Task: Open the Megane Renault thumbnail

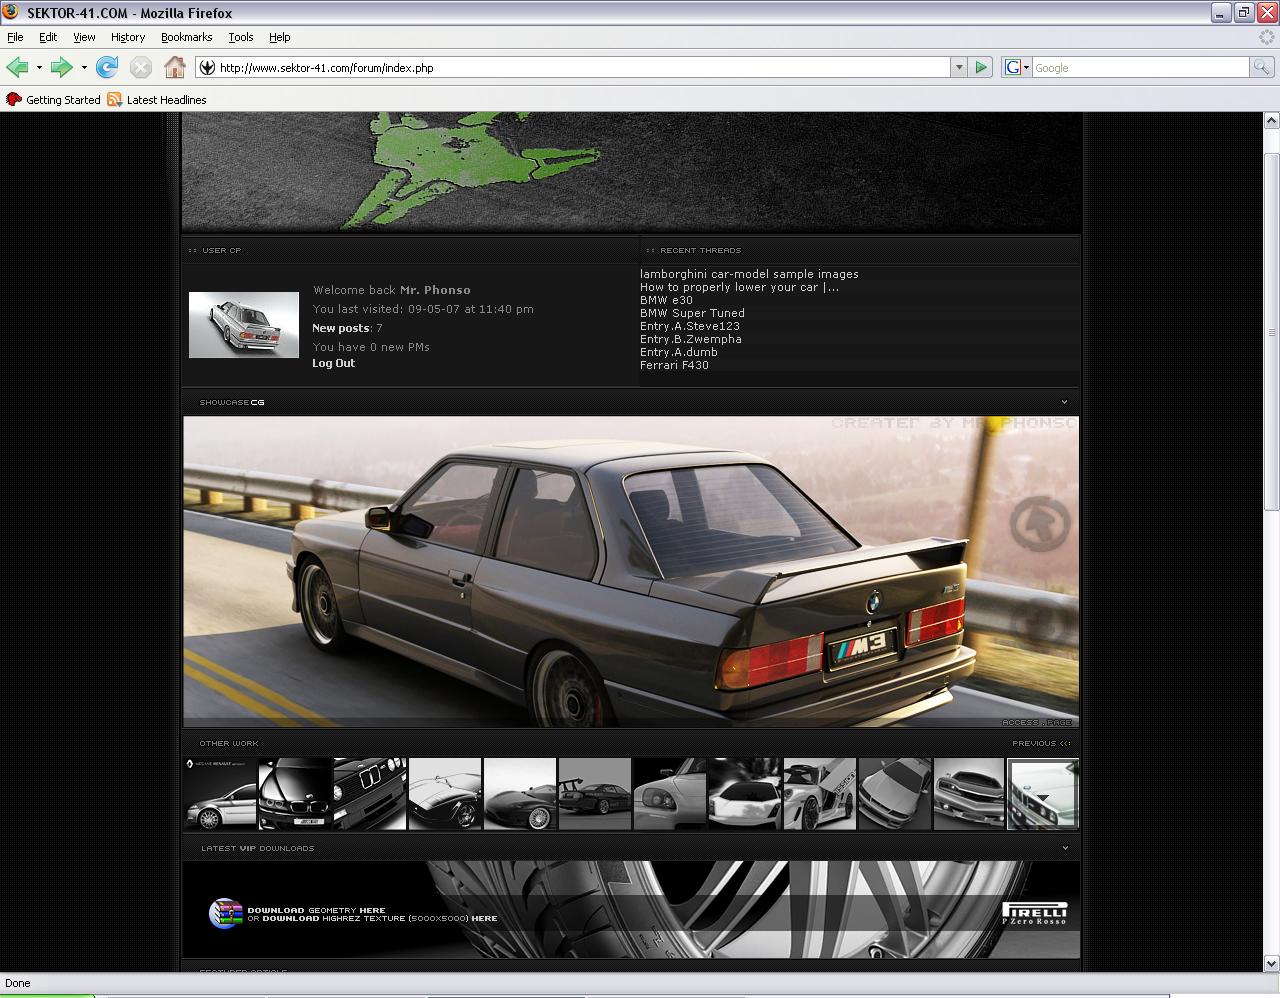Action: coord(220,794)
